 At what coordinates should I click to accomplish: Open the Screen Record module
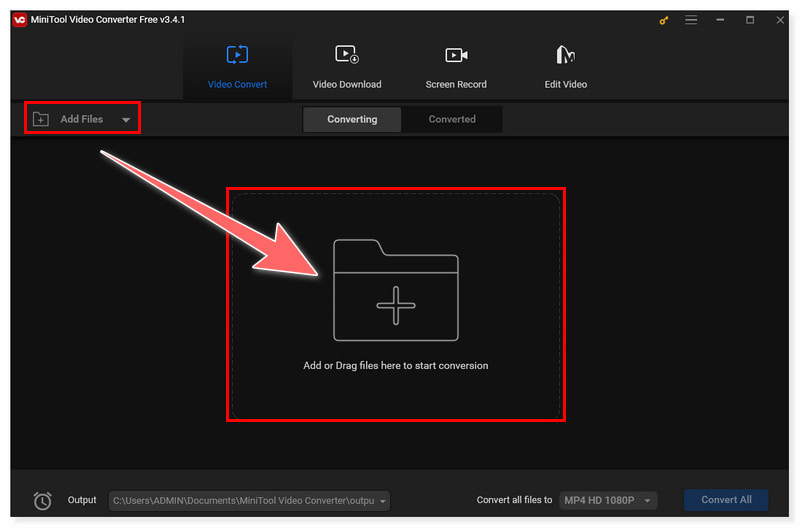point(456,66)
